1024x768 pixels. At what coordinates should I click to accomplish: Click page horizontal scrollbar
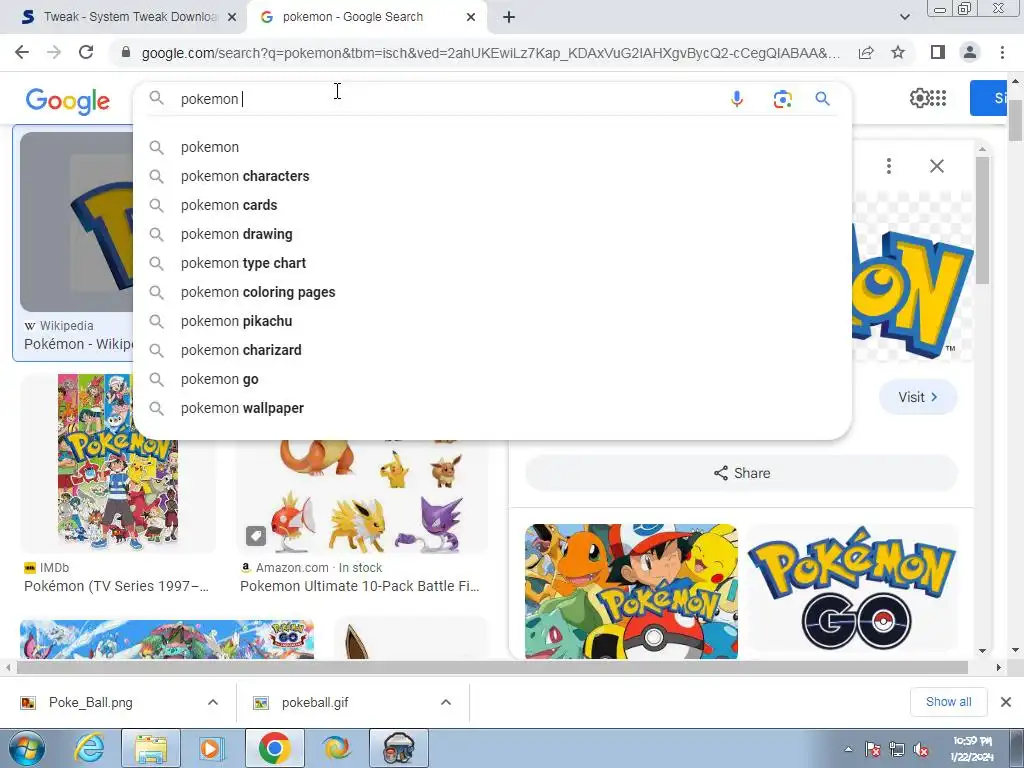tap(492, 667)
